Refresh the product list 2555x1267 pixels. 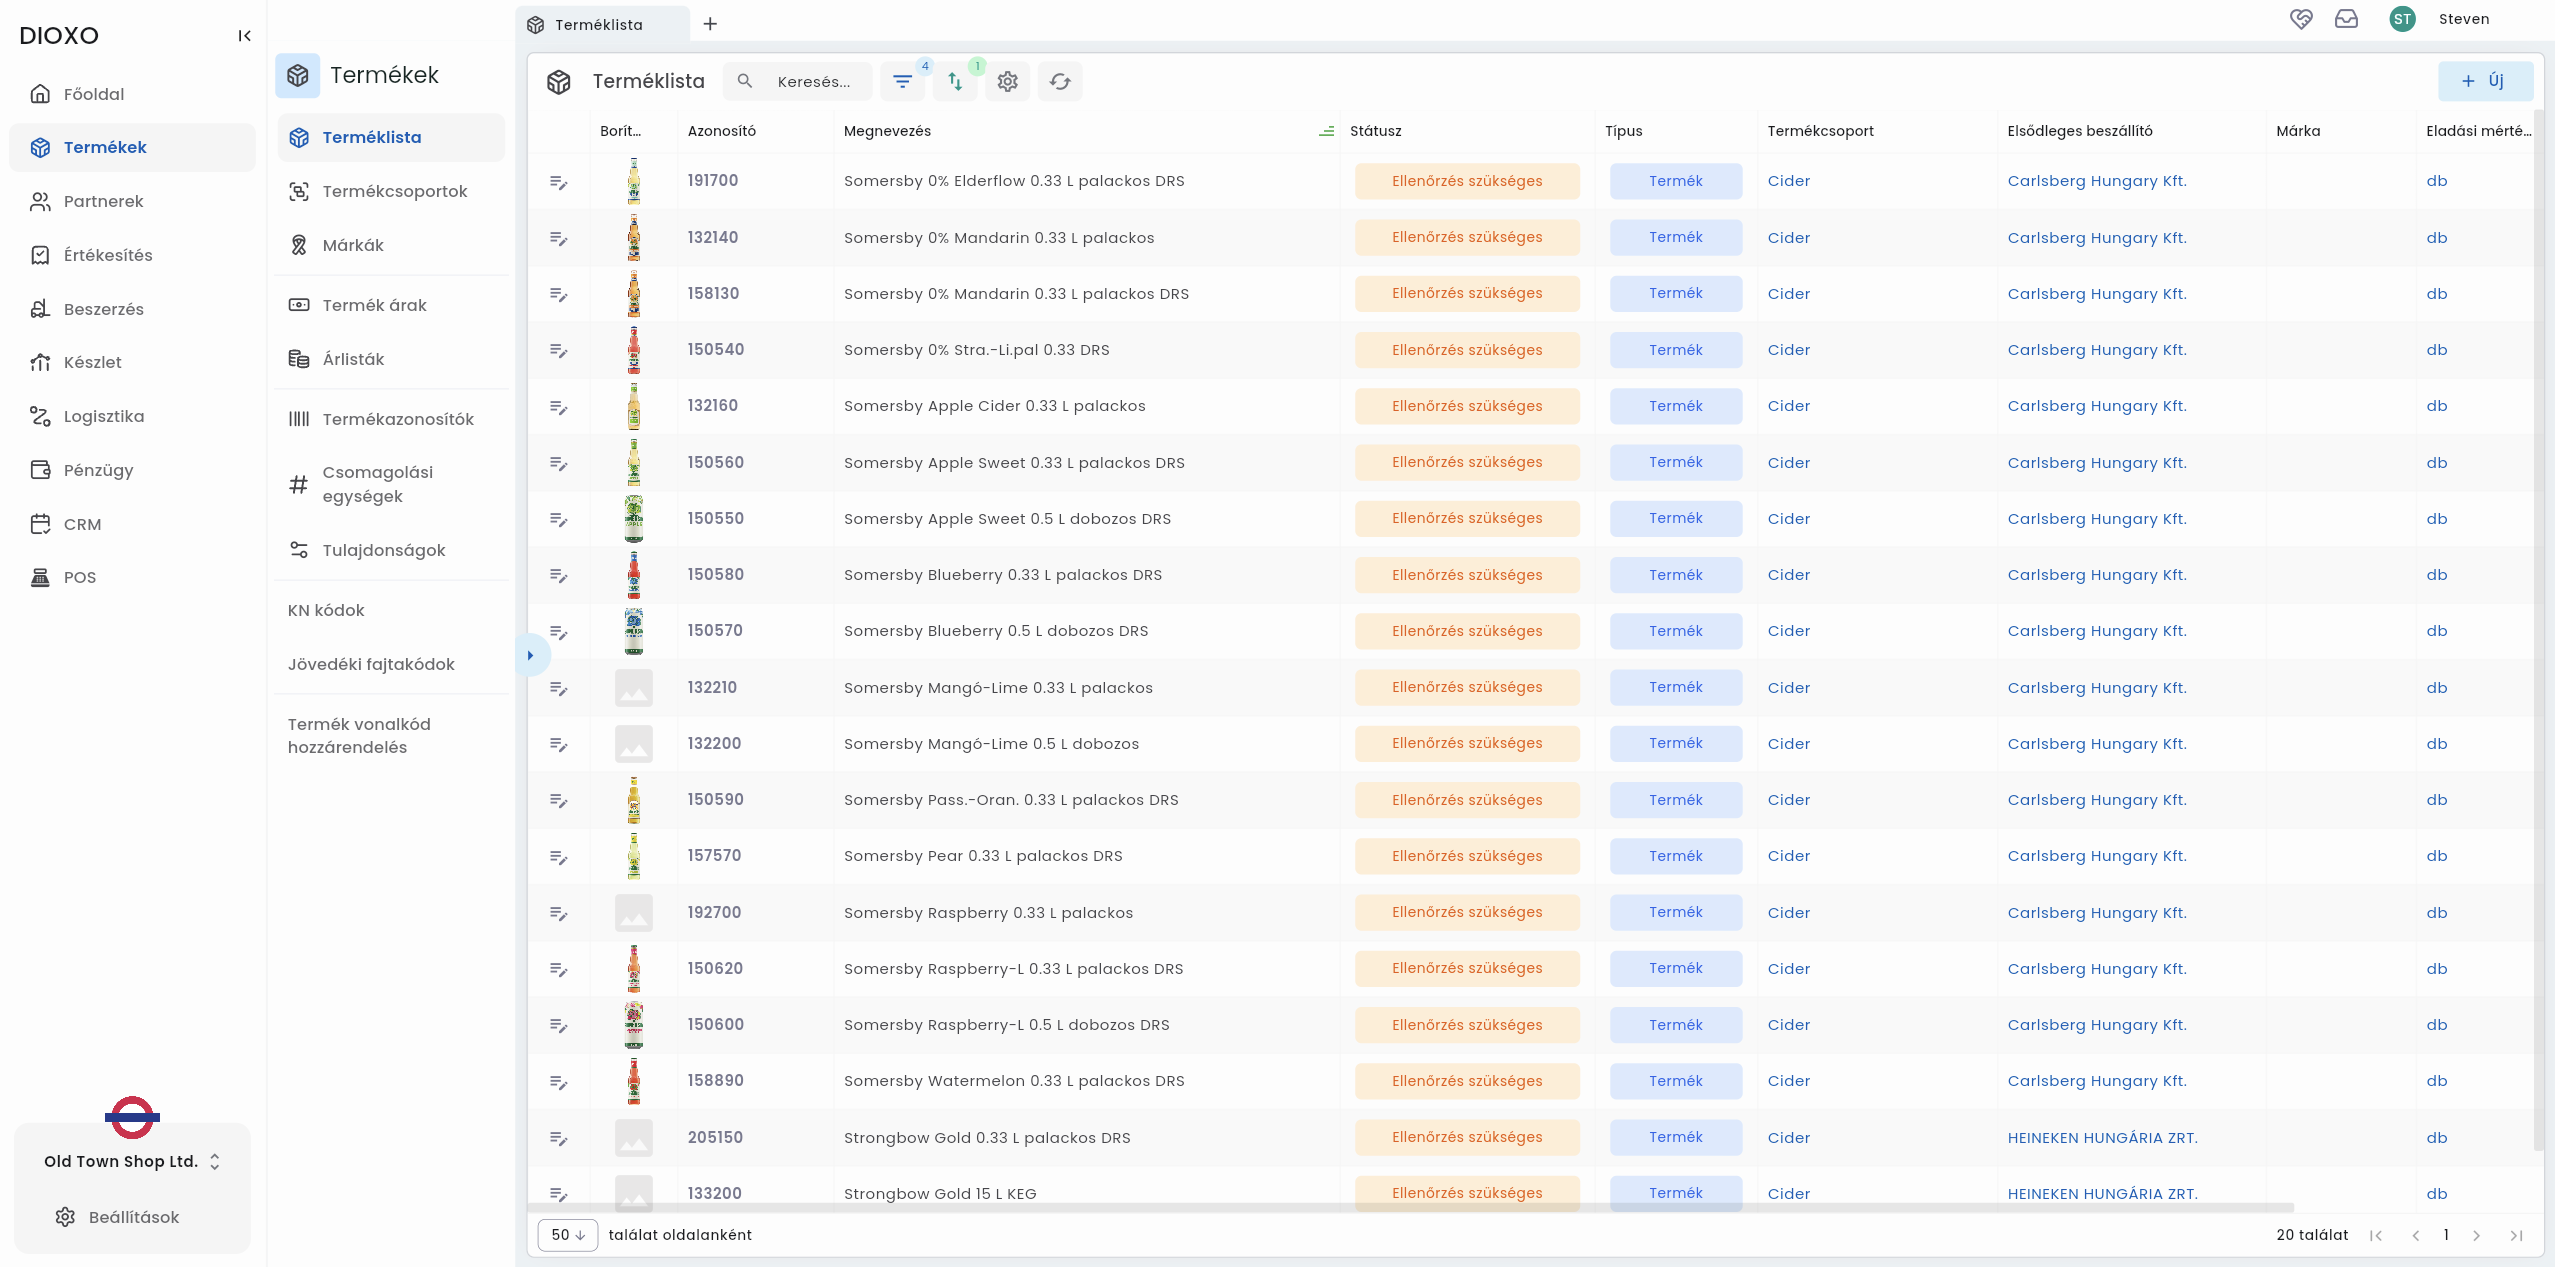point(1060,82)
